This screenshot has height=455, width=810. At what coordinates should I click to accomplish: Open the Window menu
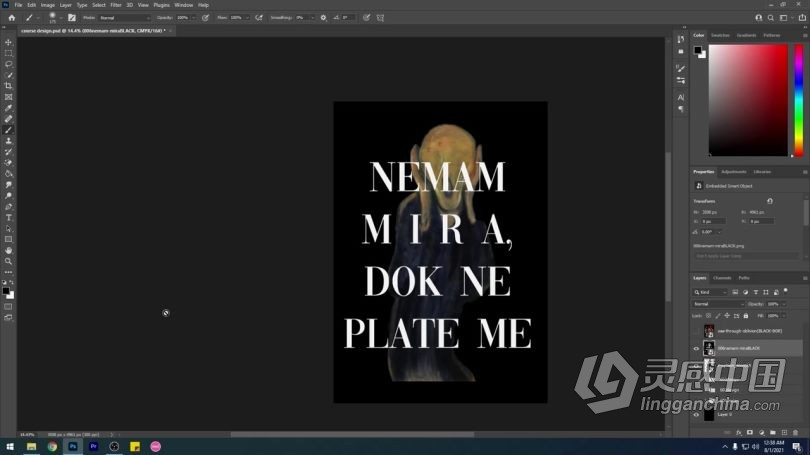click(x=183, y=5)
